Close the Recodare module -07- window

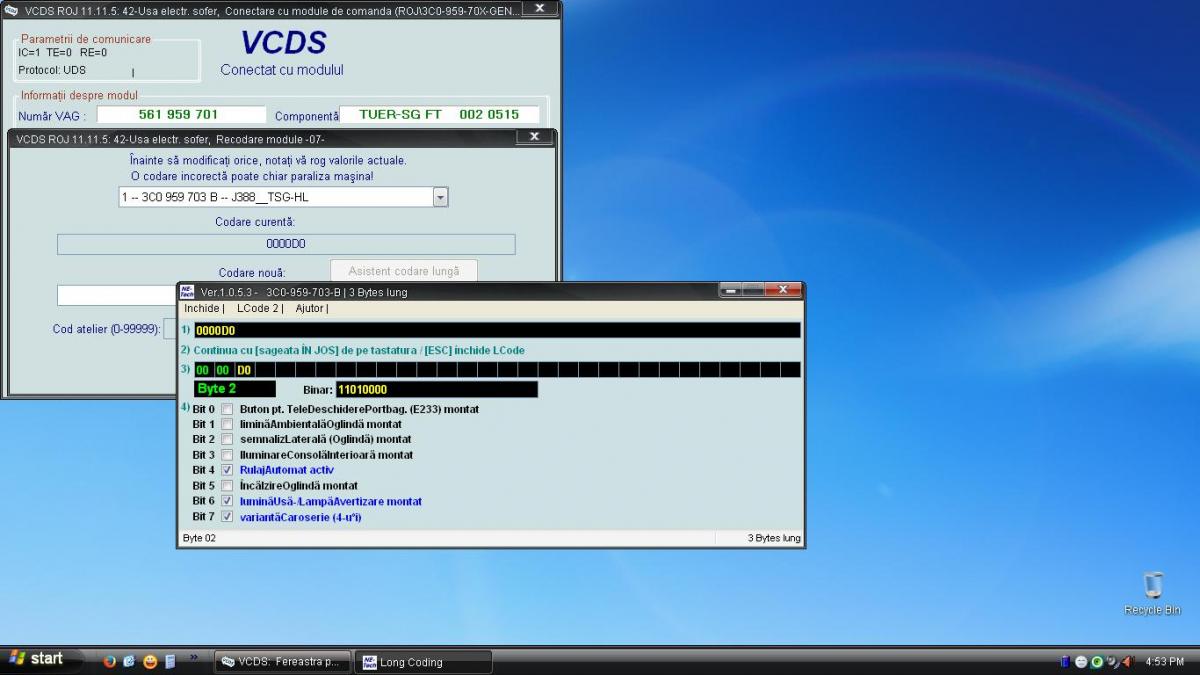tap(534, 137)
